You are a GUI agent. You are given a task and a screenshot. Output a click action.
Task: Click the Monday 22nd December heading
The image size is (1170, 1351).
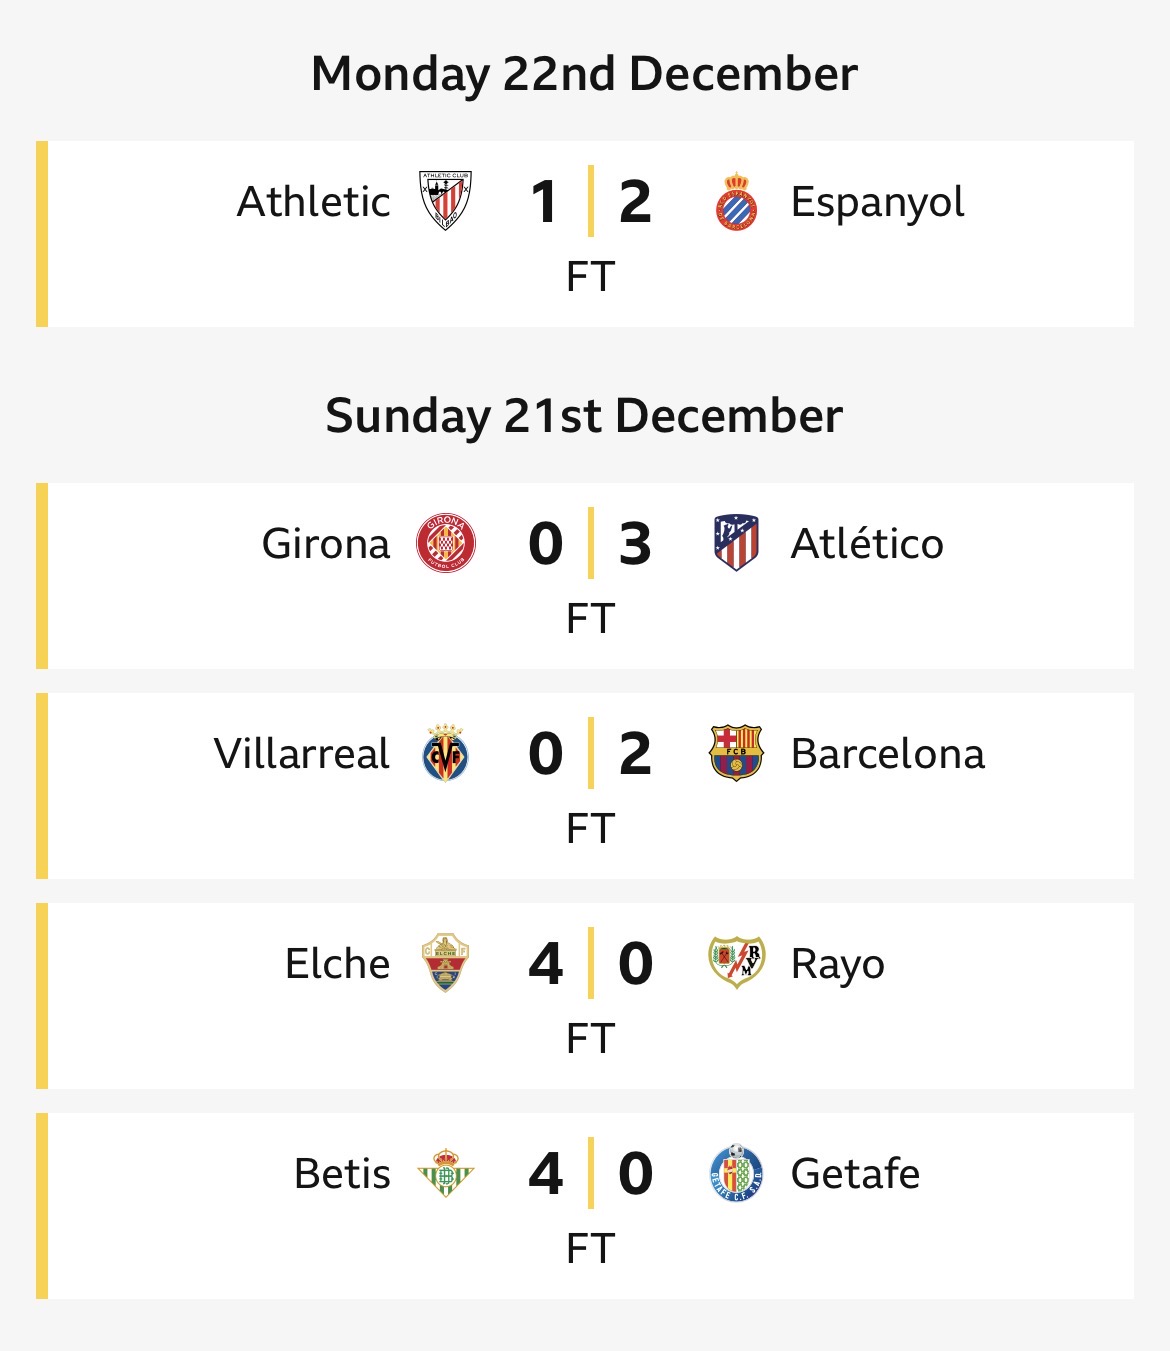[x=585, y=74]
